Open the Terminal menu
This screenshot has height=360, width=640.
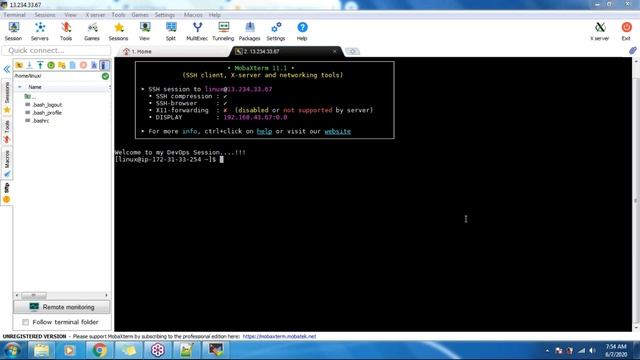14,15
